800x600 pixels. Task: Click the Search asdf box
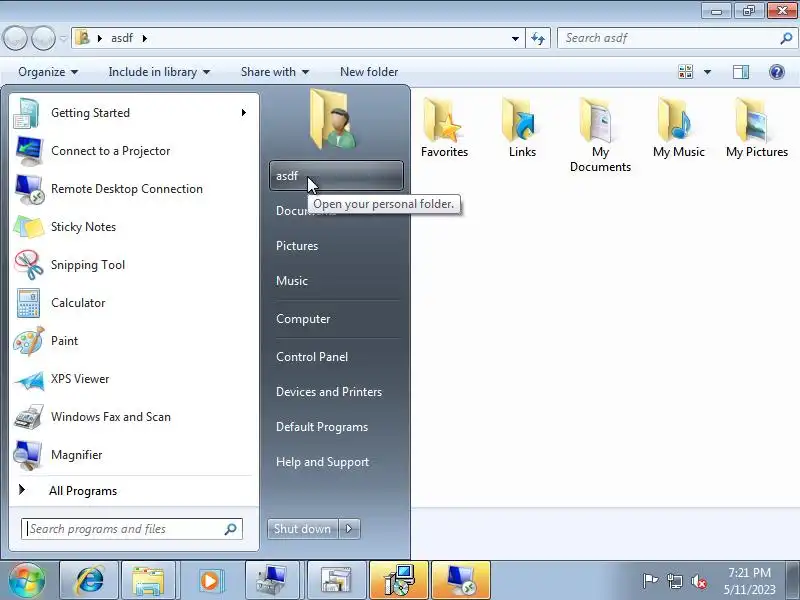677,38
